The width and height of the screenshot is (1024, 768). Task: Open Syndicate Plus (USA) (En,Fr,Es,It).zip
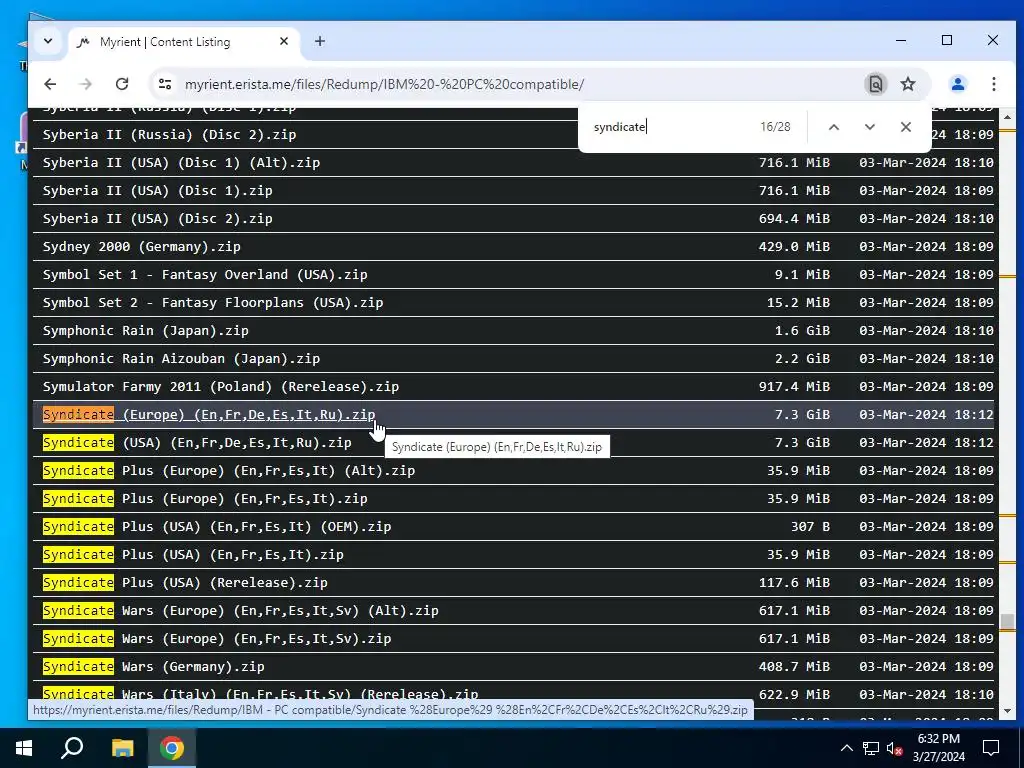point(193,555)
